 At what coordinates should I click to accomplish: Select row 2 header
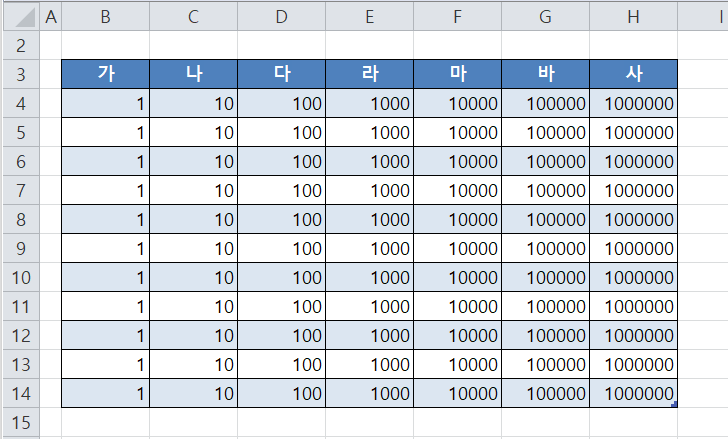(21, 45)
